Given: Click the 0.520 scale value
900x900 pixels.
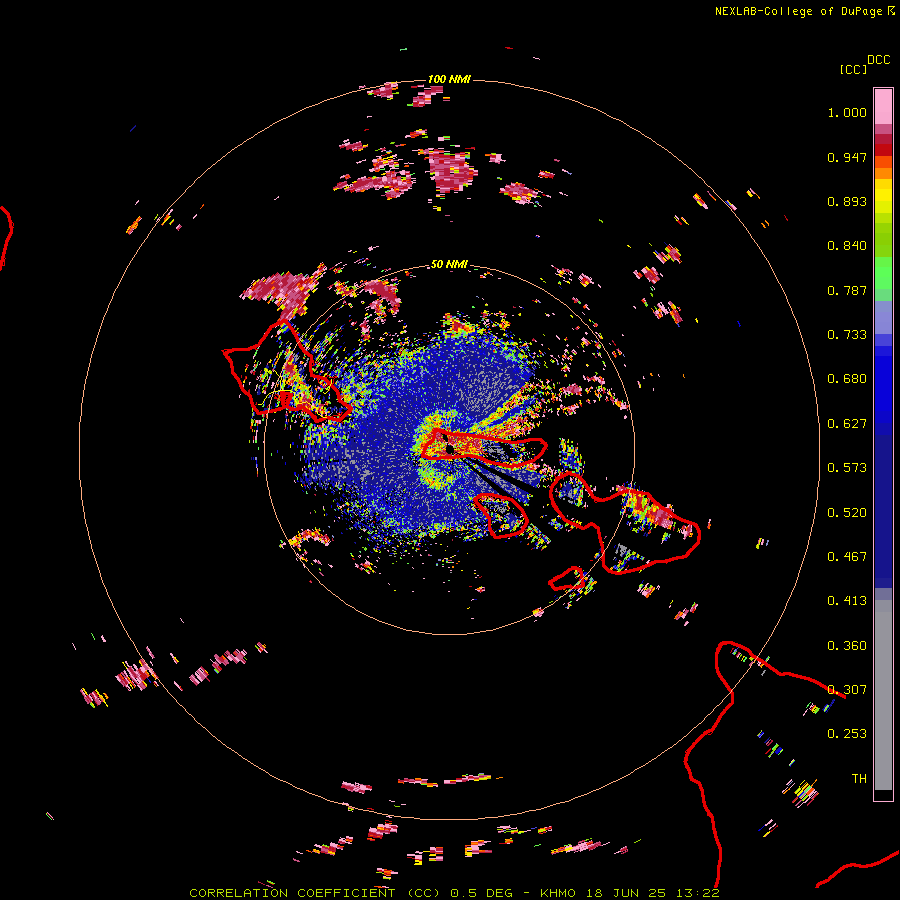Looking at the screenshot, I should (847, 513).
